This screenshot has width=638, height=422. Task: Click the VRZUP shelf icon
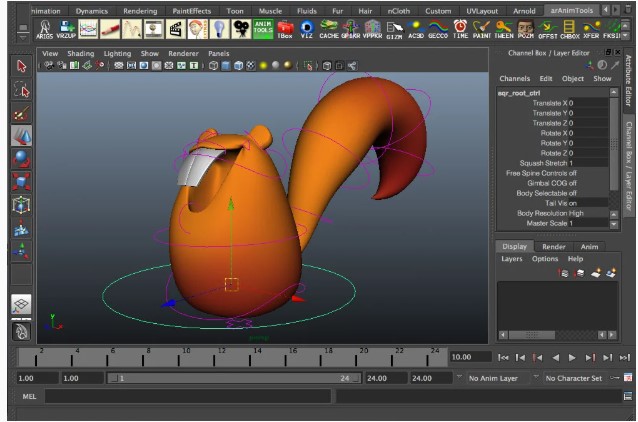[x=66, y=29]
